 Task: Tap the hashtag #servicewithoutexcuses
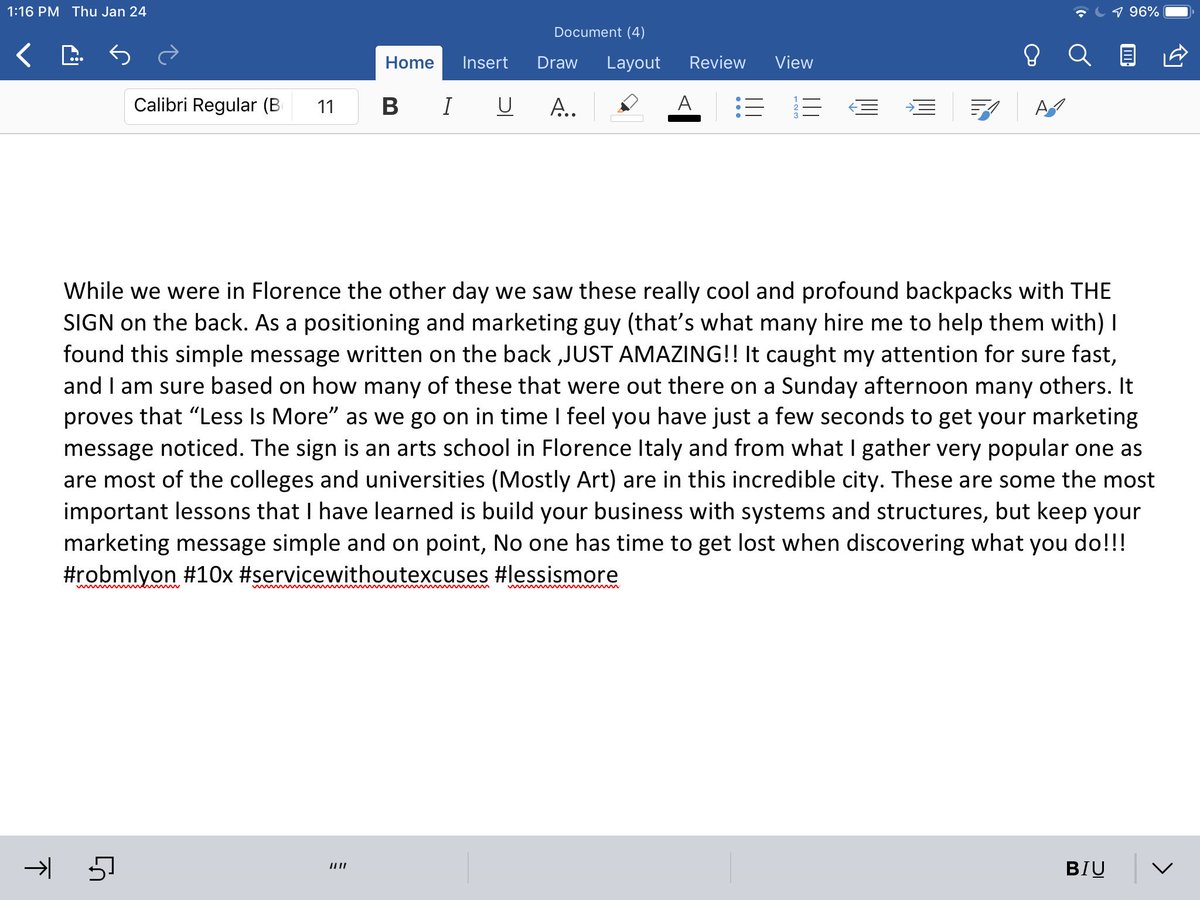364,576
